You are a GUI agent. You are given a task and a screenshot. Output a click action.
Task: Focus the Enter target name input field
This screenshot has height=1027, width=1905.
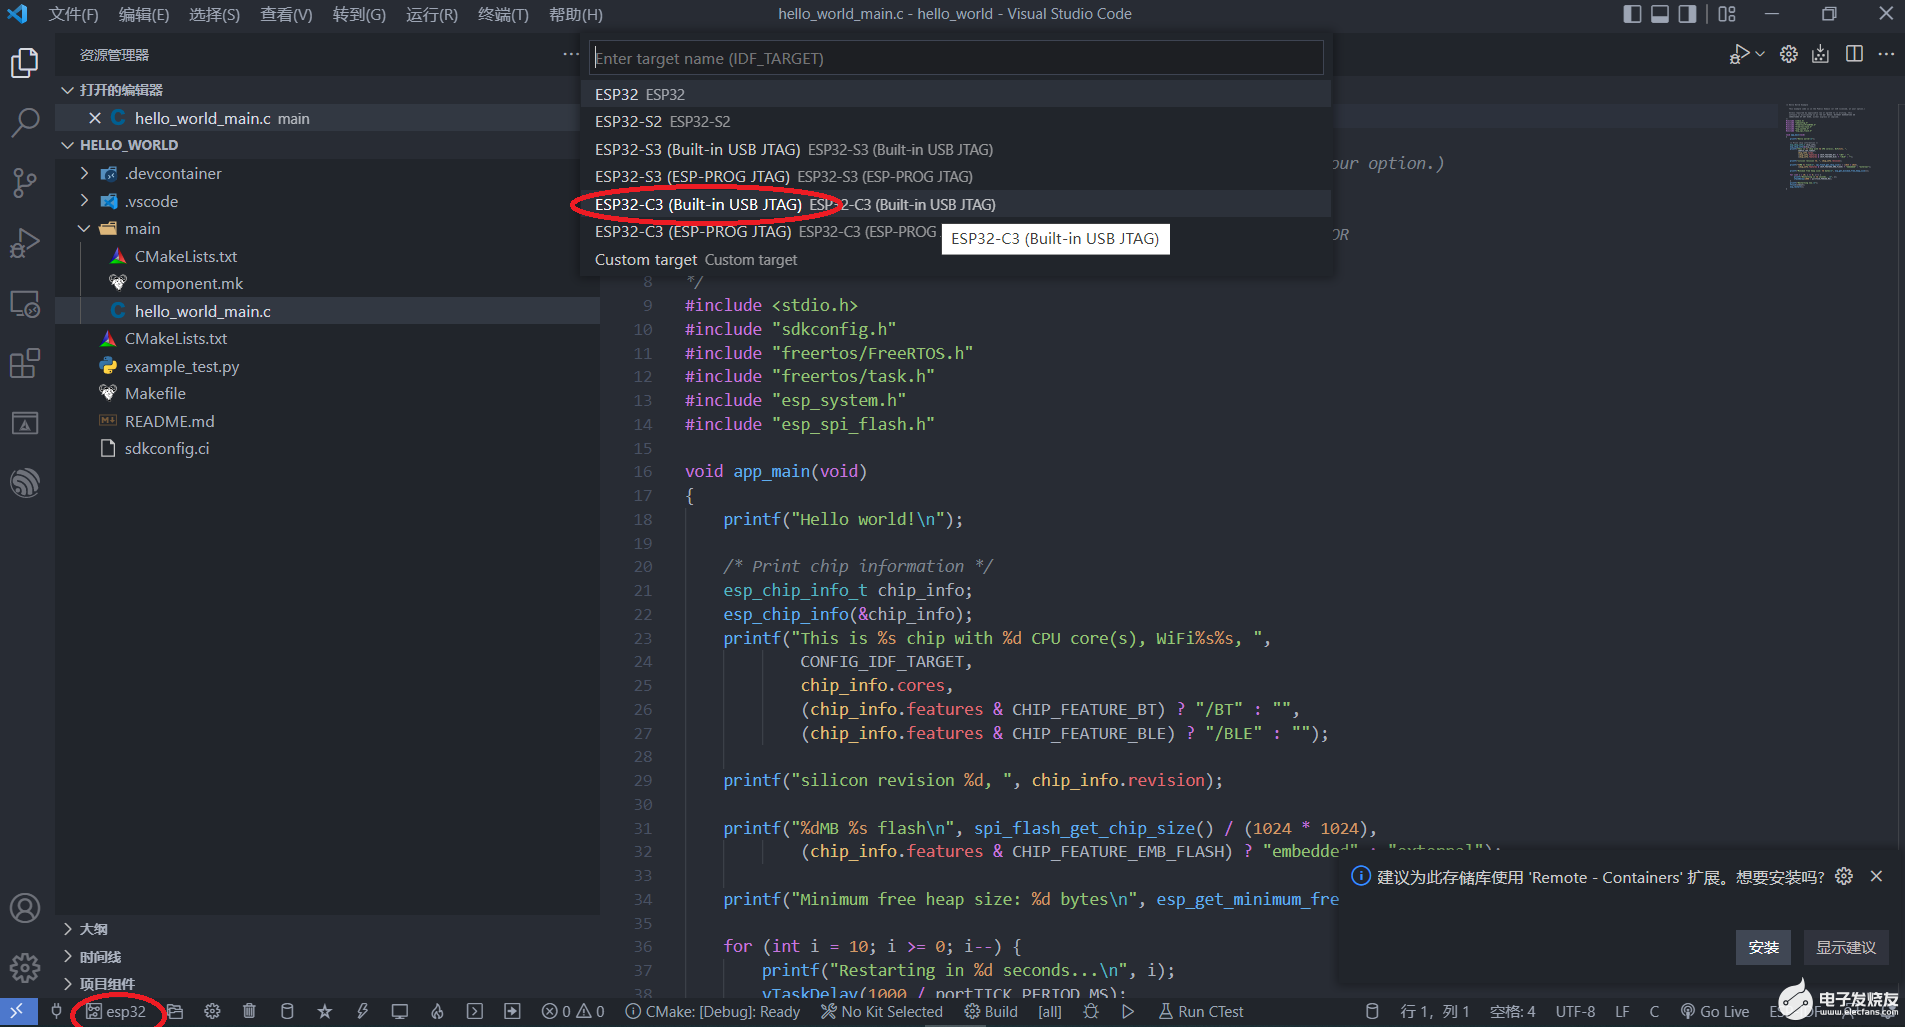(x=956, y=58)
